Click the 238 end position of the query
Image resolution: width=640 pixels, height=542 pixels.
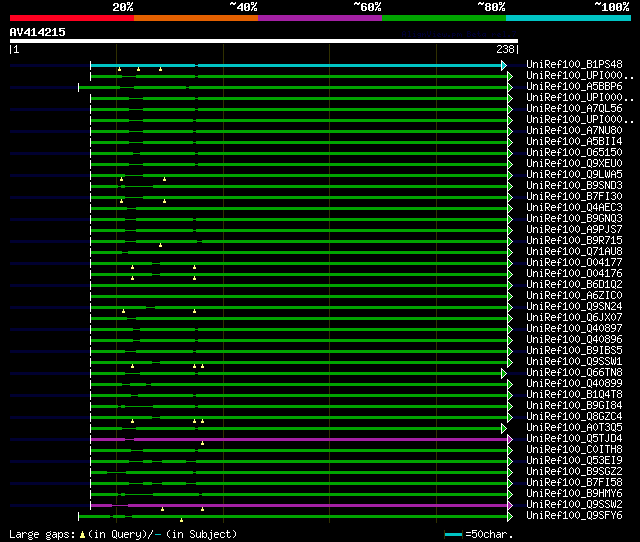pos(505,49)
